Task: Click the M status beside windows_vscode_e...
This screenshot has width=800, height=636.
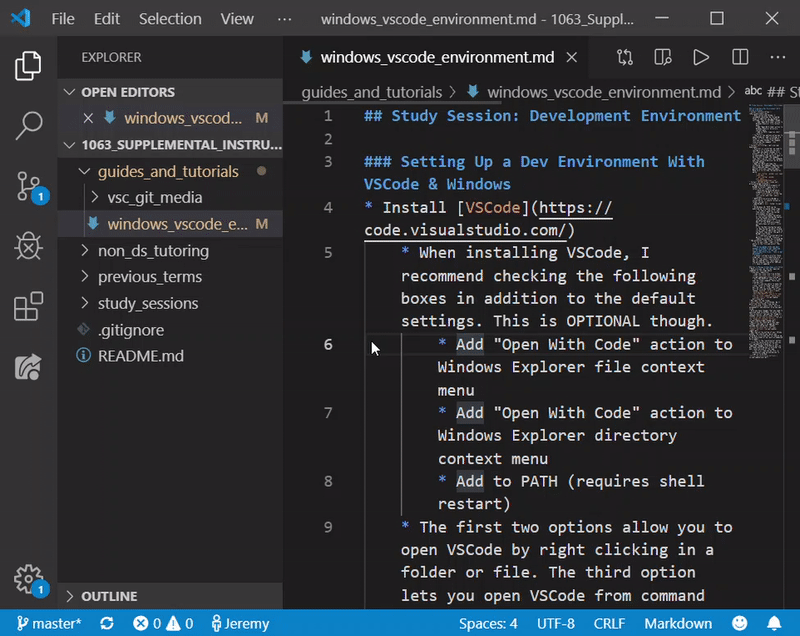Action: pyautogui.click(x=262, y=224)
